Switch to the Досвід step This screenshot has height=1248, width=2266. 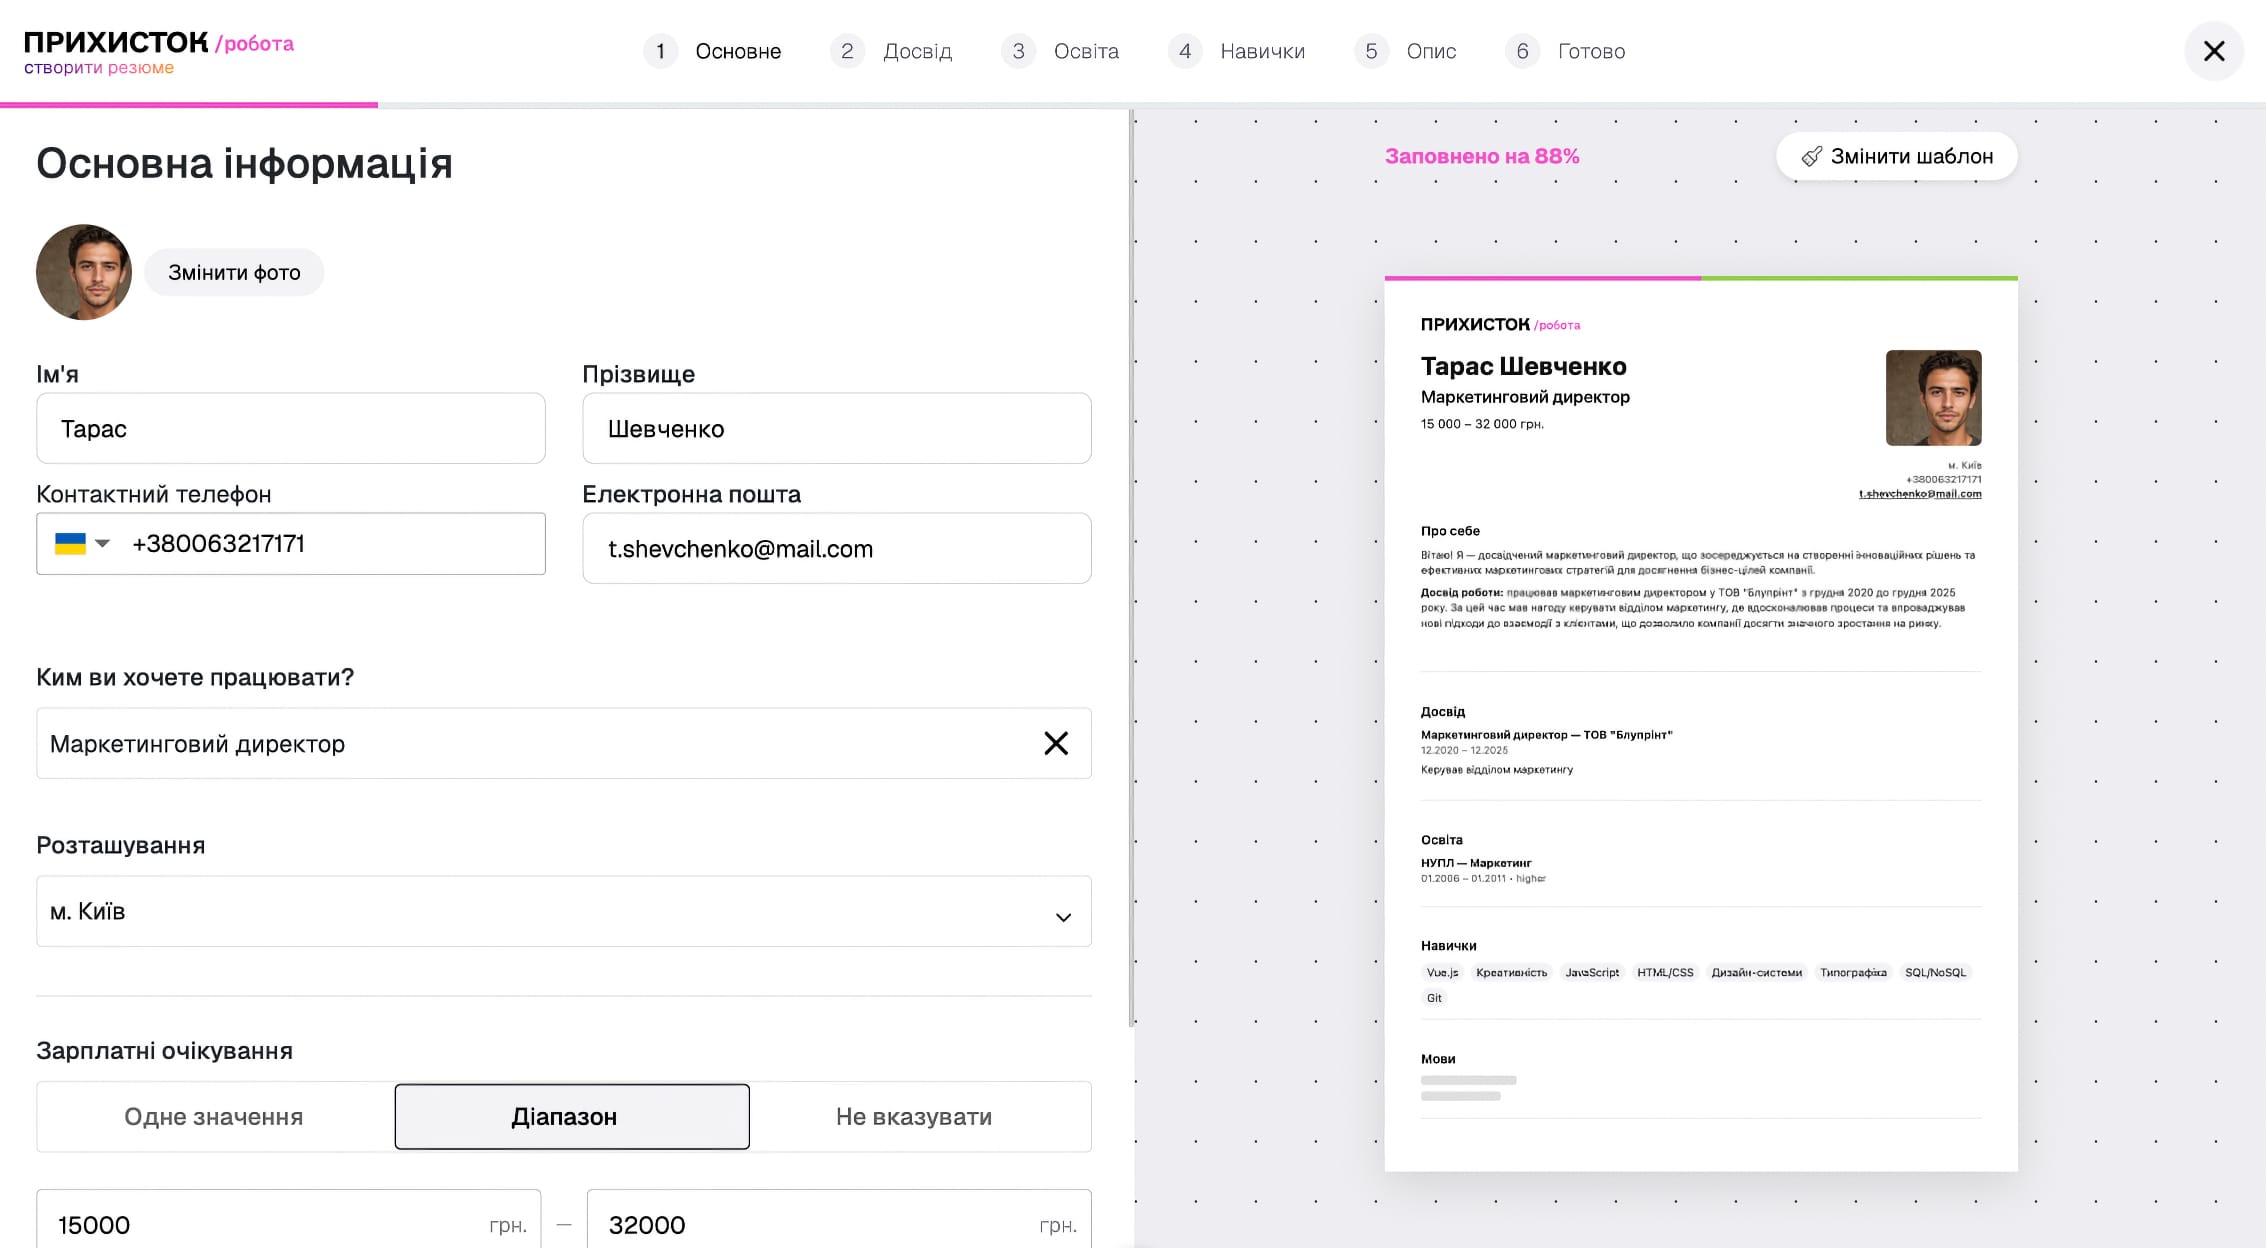pos(918,51)
